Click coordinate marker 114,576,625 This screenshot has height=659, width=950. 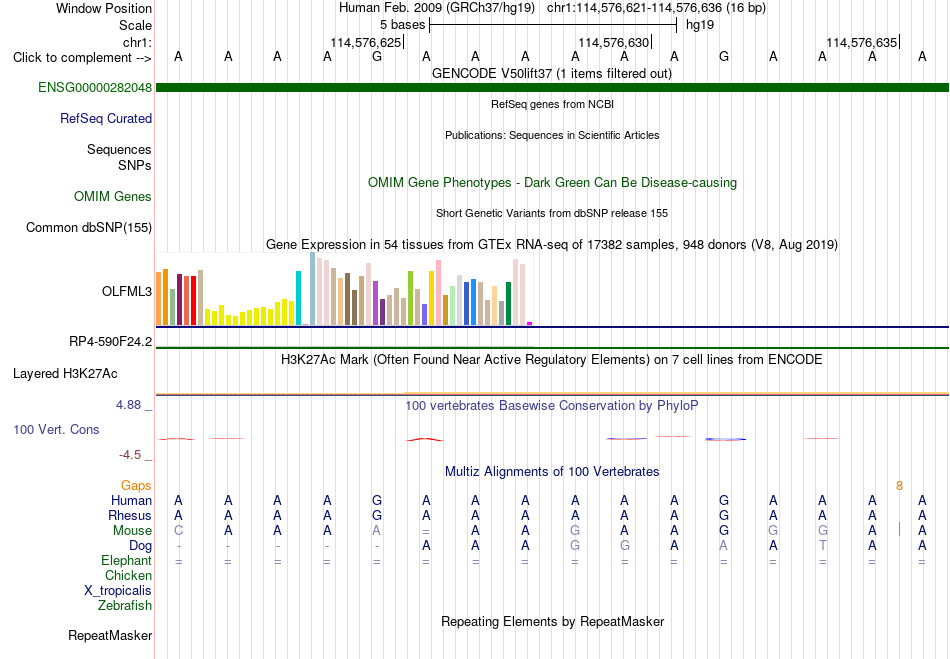pyautogui.click(x=365, y=42)
